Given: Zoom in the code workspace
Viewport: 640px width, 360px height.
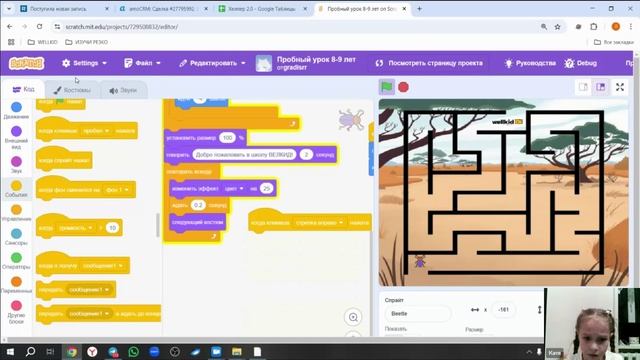Looking at the screenshot, I should 353,317.
